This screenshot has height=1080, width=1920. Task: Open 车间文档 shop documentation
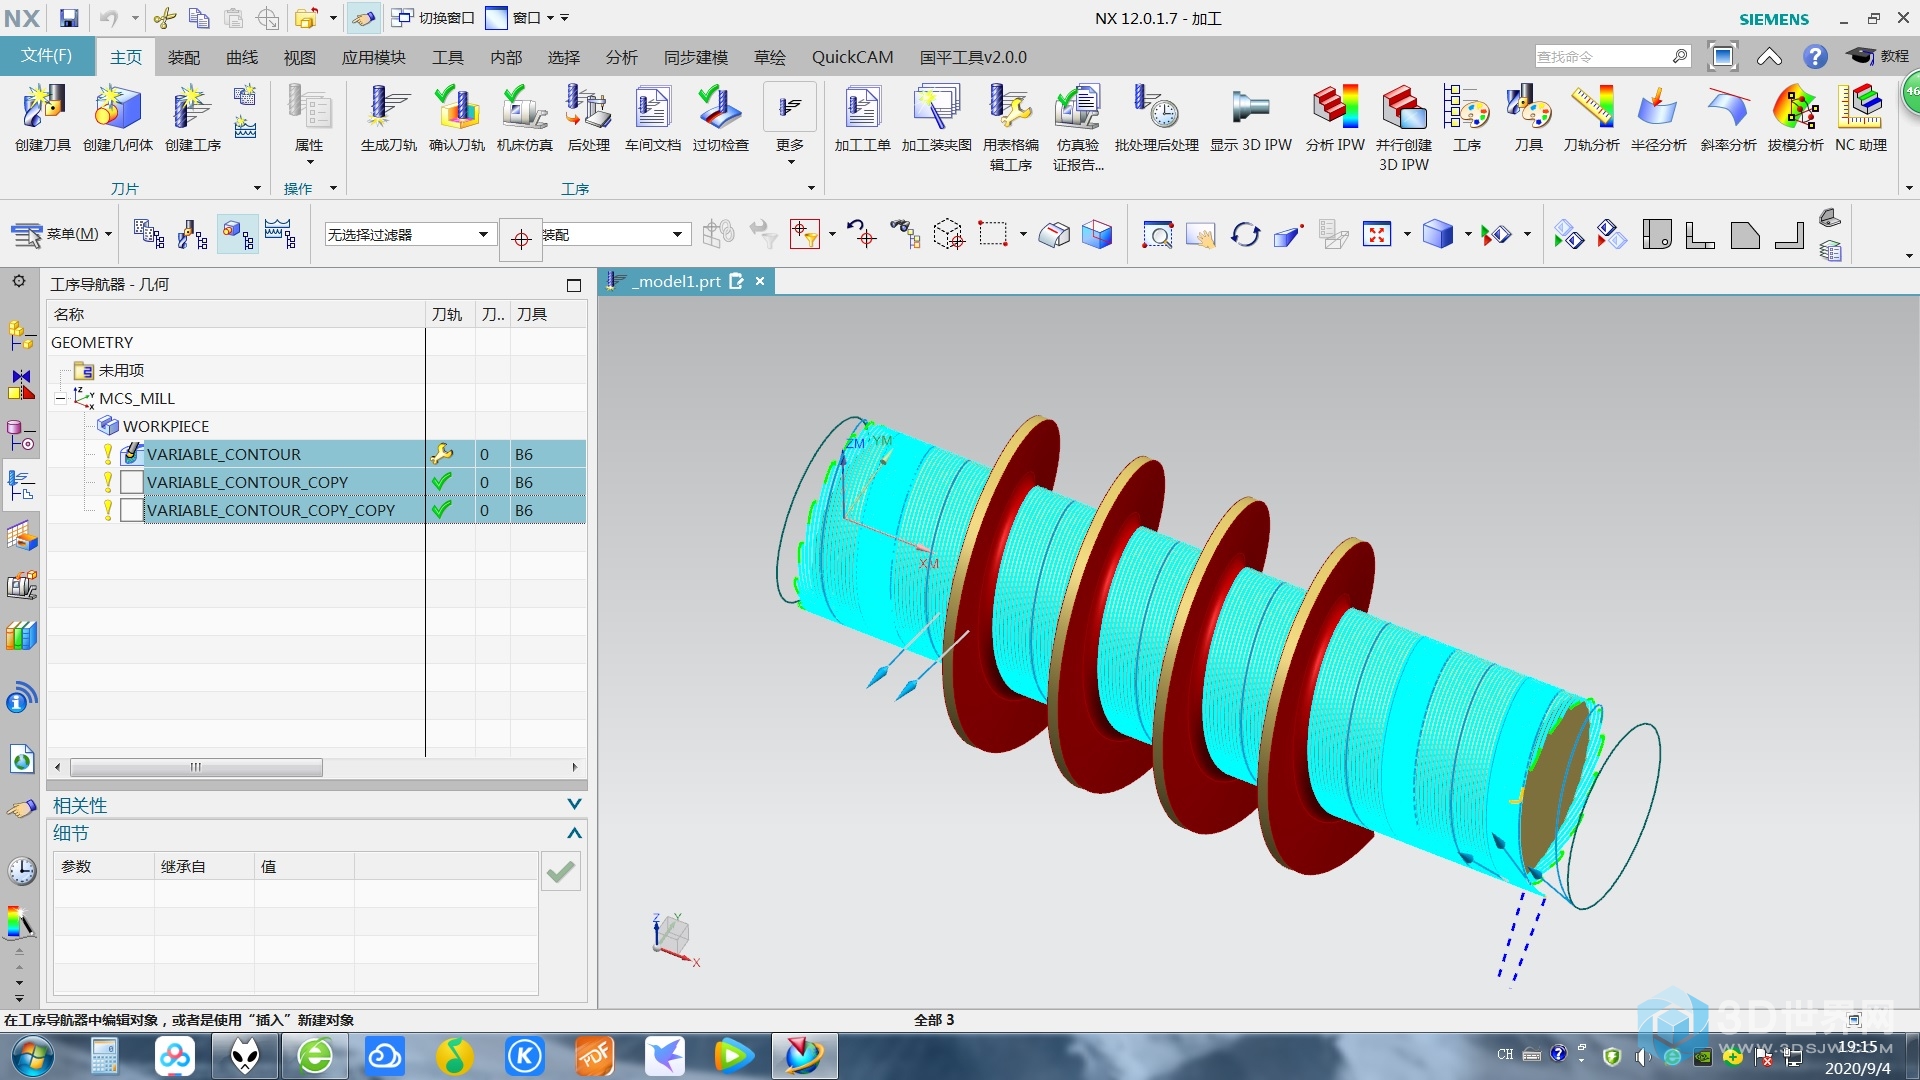[652, 108]
